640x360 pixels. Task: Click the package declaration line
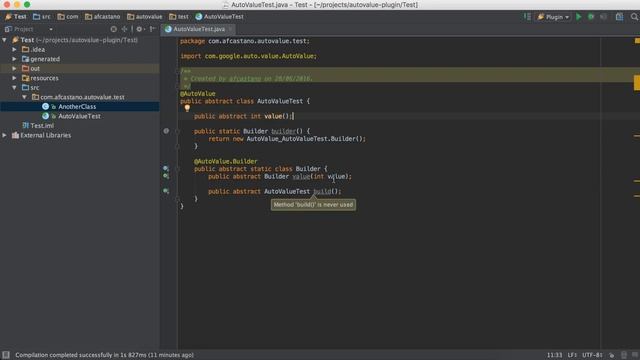click(x=245, y=41)
